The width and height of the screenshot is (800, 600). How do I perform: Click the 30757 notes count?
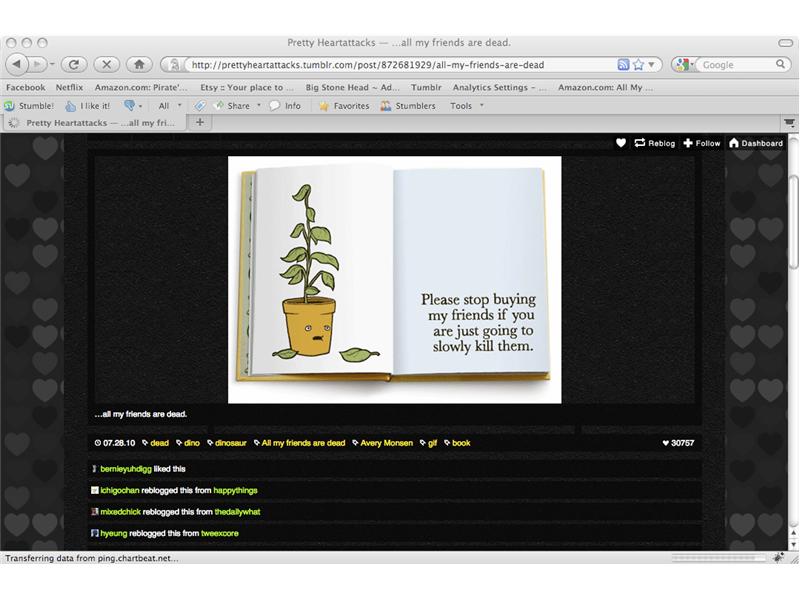(x=678, y=443)
